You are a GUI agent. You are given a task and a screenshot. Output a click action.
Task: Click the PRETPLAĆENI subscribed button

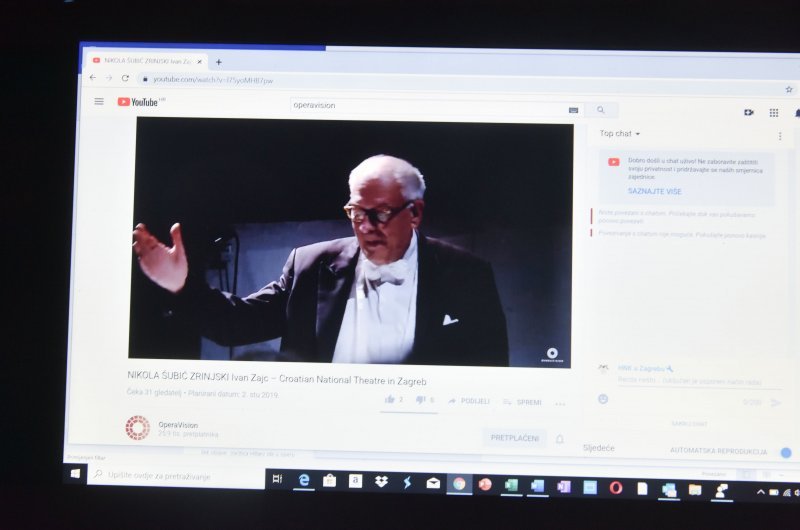(x=515, y=438)
